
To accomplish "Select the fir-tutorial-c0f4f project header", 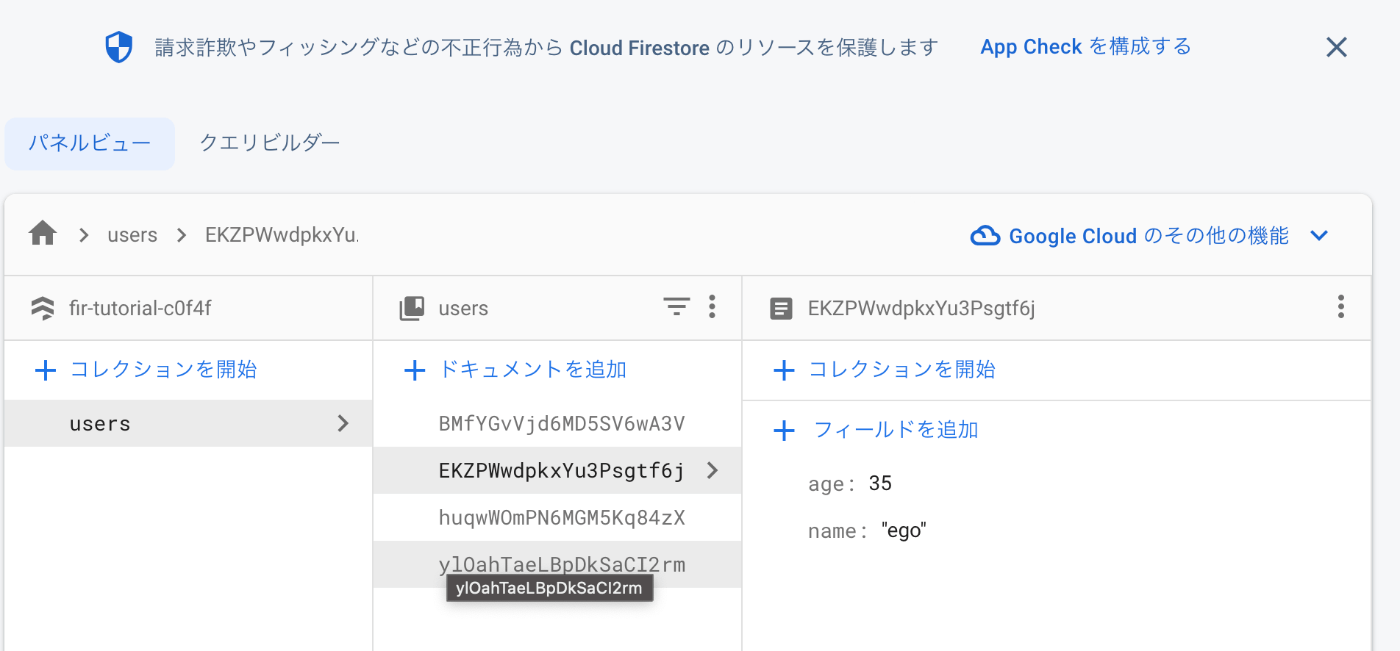I will (140, 308).
